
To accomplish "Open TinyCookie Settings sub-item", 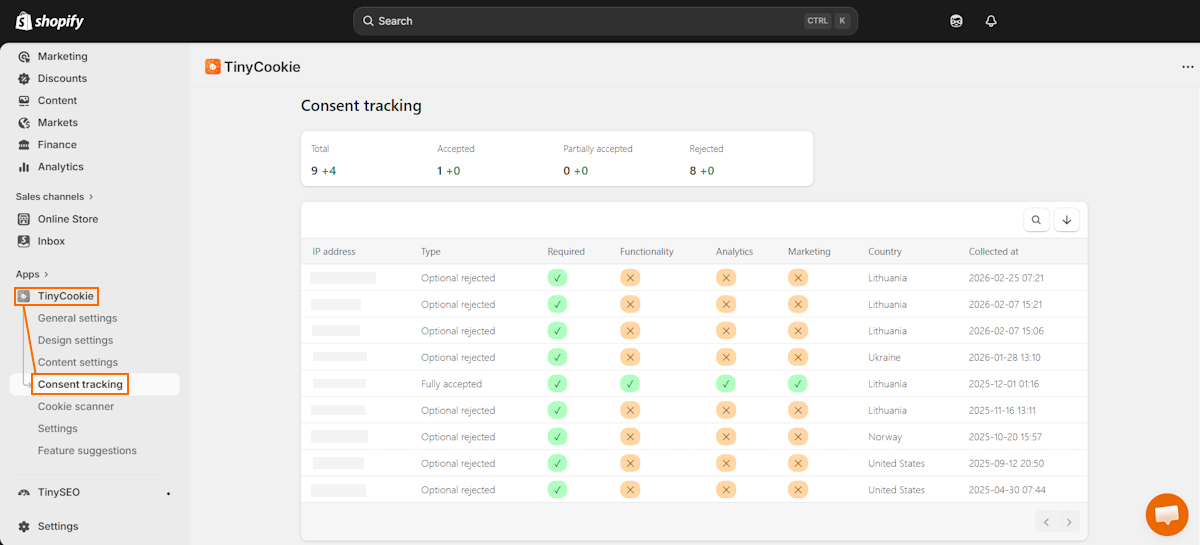I will click(58, 428).
